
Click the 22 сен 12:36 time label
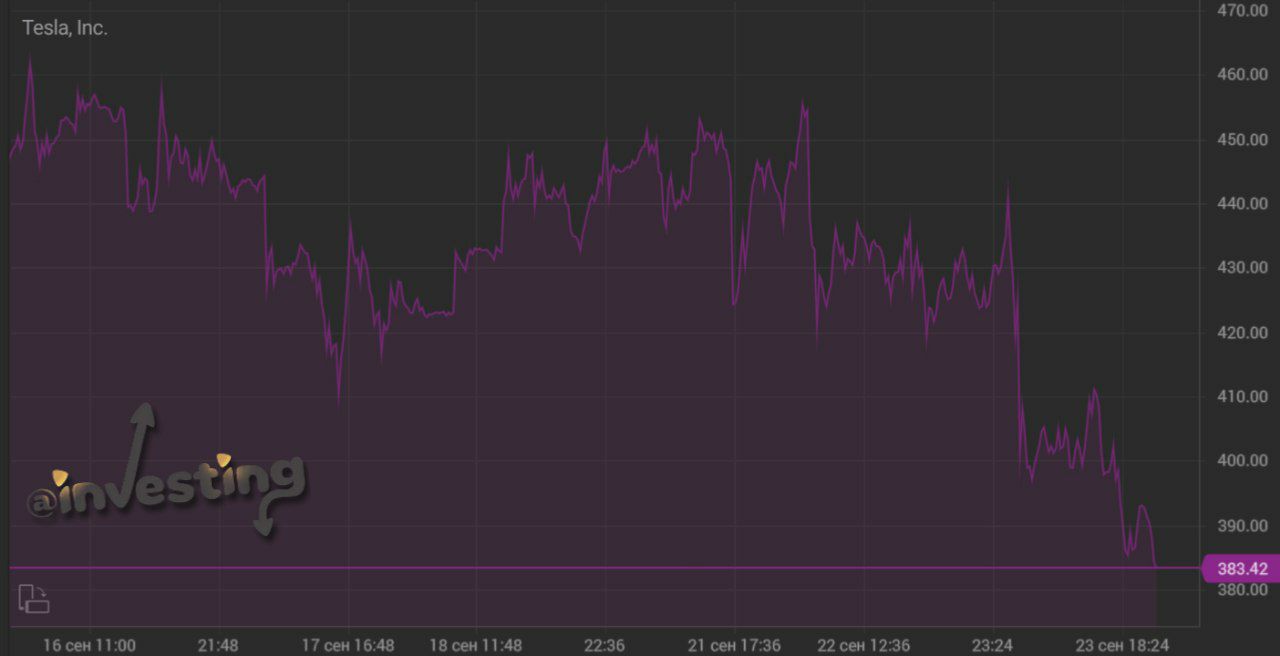(x=864, y=645)
